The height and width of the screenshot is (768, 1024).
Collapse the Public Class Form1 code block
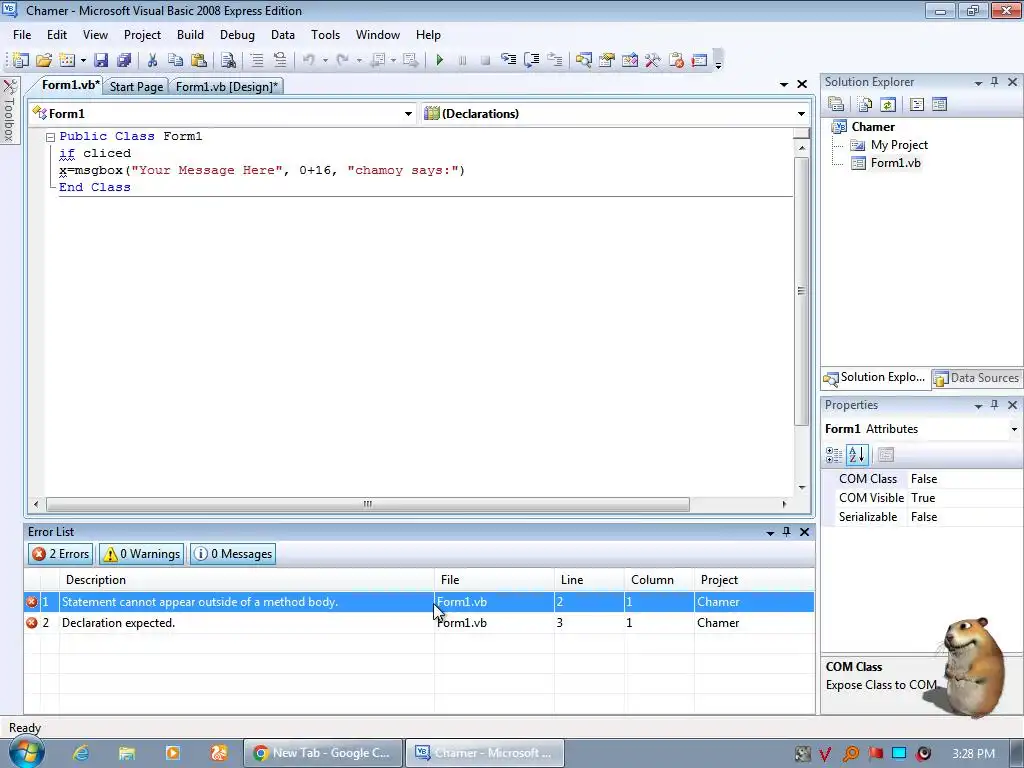click(x=50, y=137)
